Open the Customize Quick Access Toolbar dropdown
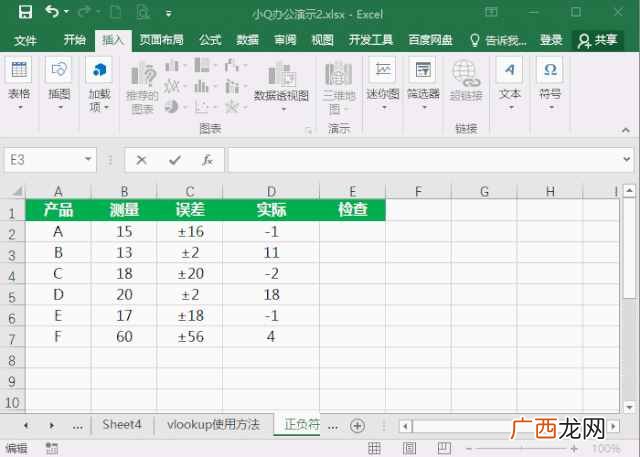Viewport: 640px width, 457px height. pyautogui.click(x=168, y=13)
